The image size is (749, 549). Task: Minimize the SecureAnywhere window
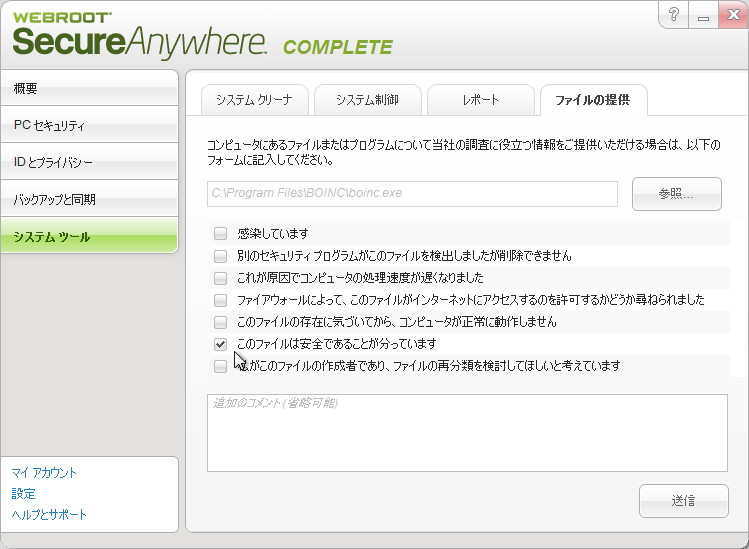coord(703,15)
